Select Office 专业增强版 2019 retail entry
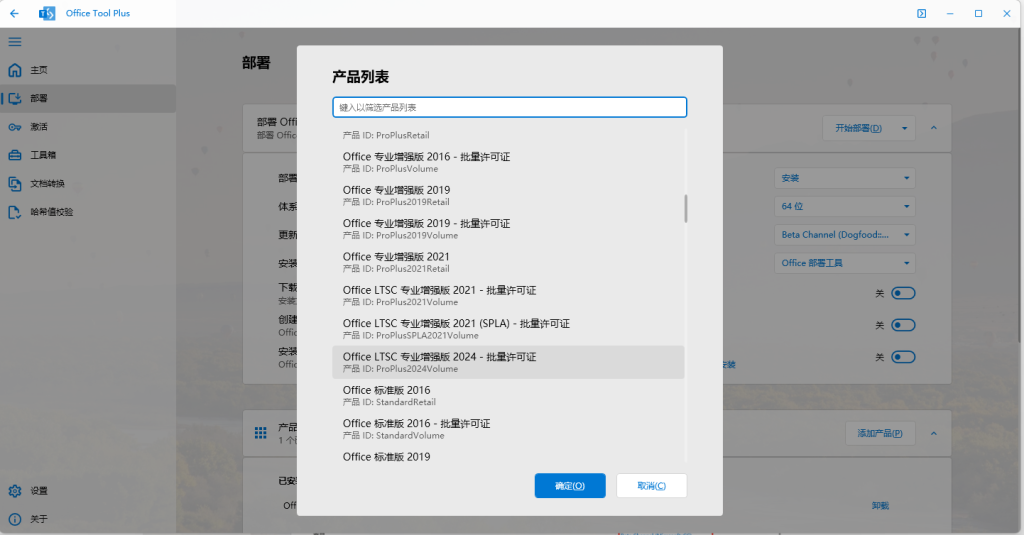 (x=508, y=195)
